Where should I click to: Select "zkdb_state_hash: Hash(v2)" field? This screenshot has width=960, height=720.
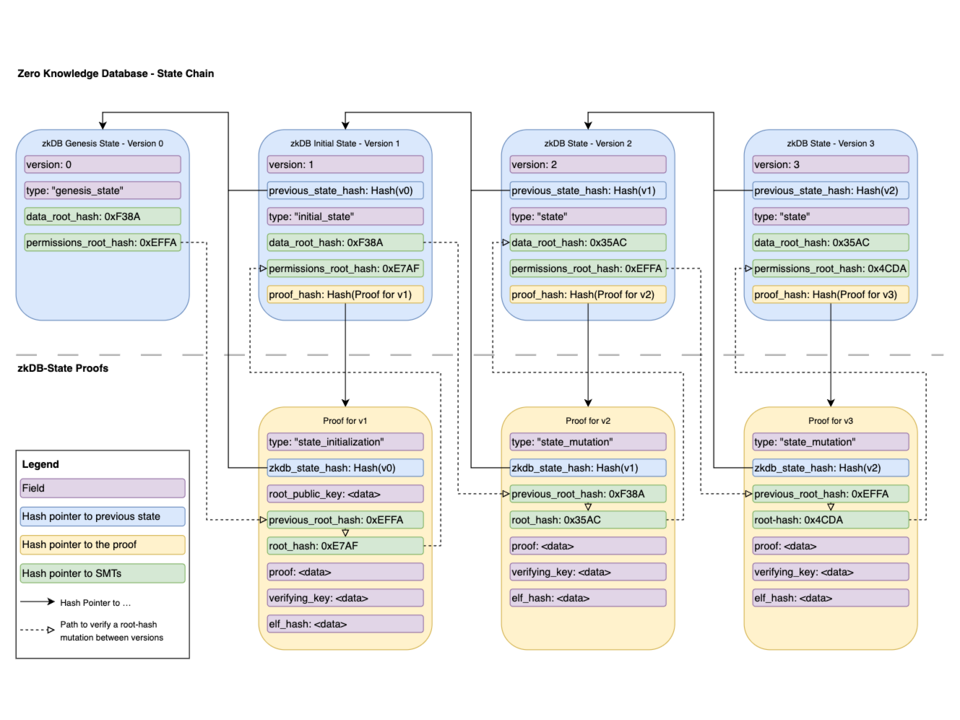[x=831, y=468]
